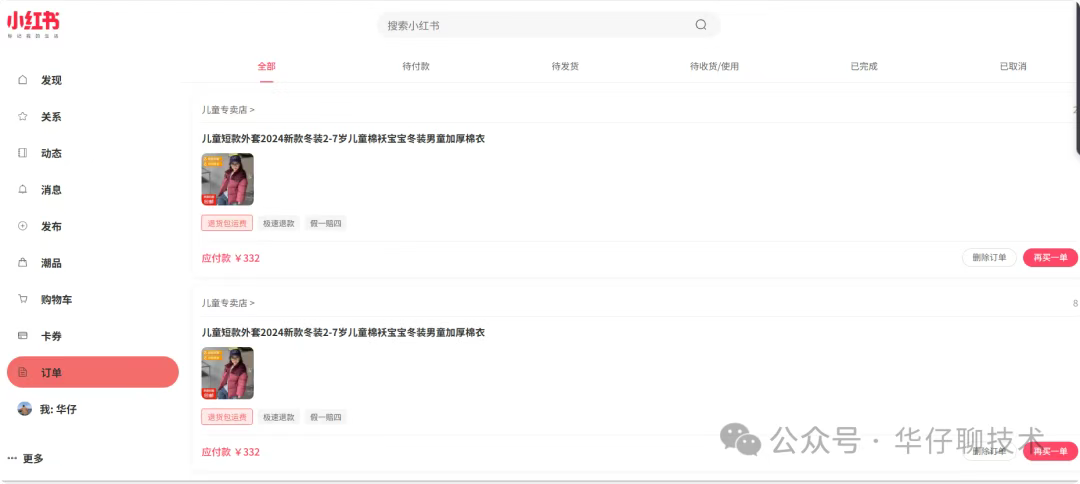Image resolution: width=1080 pixels, height=484 pixels.
Task: Click the search magnifier icon
Action: [x=700, y=25]
